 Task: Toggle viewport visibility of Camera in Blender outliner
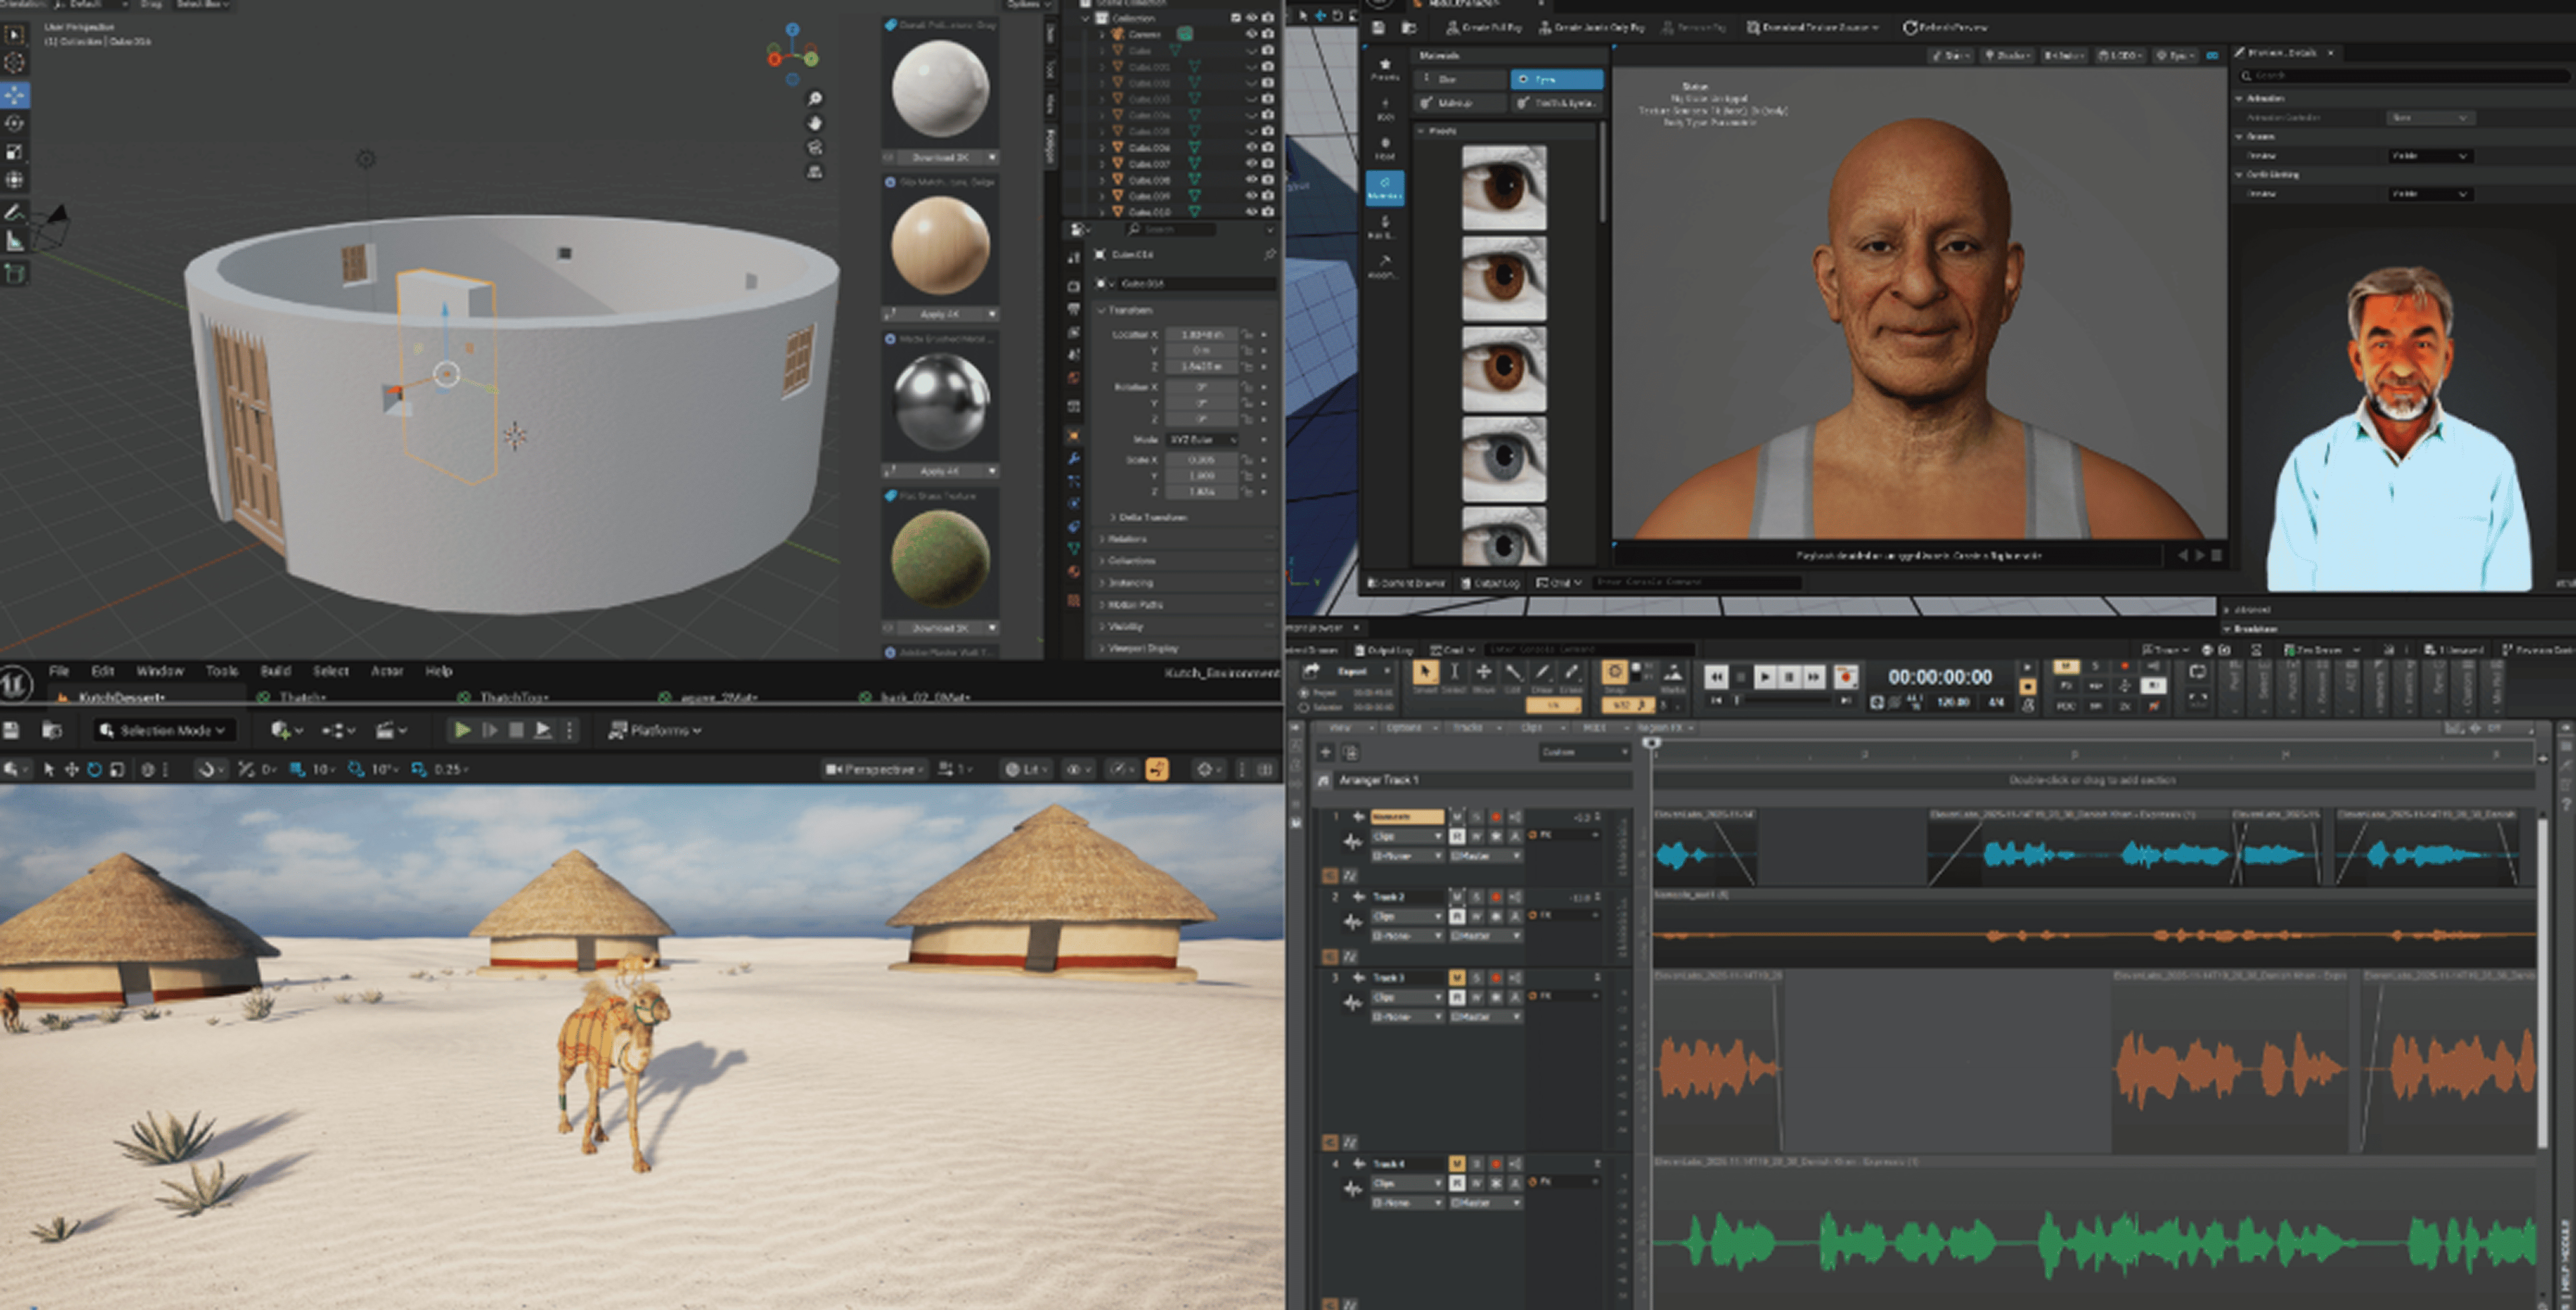click(1252, 34)
